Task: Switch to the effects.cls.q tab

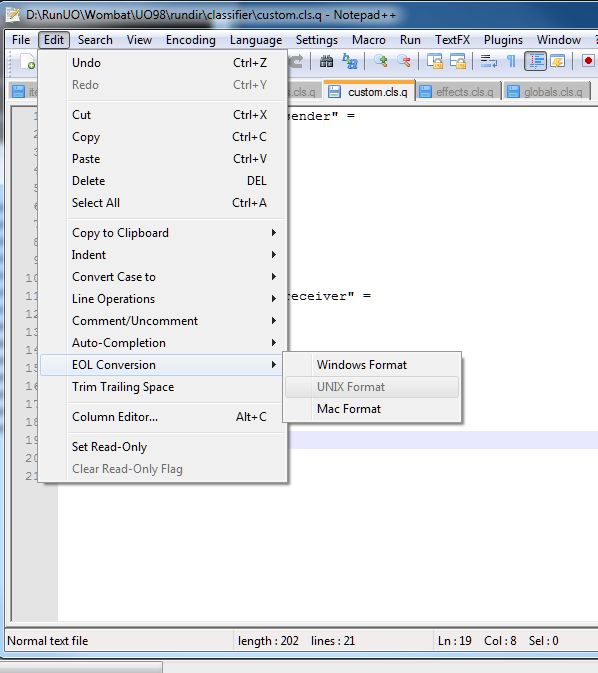Action: click(x=458, y=92)
